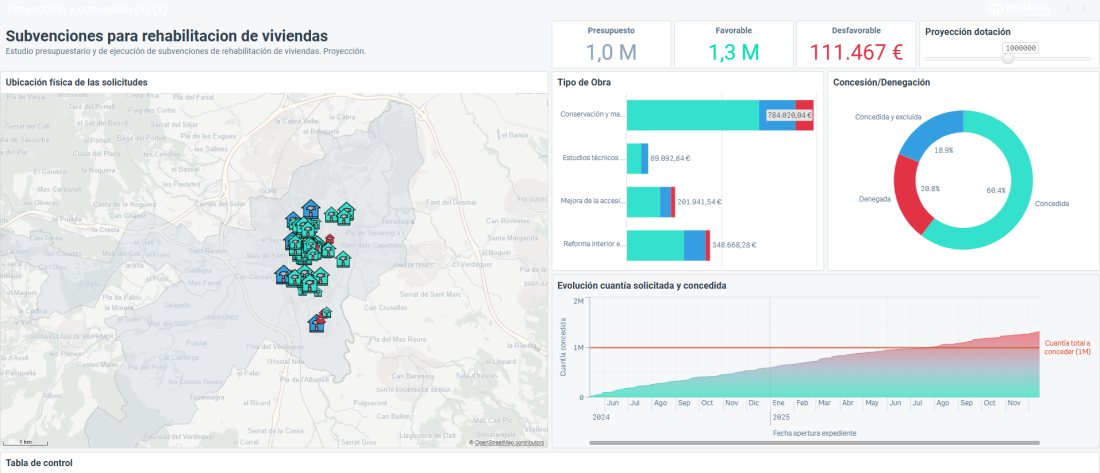Move the Proyección dotación slider handle
Image resolution: width=1100 pixels, height=473 pixels.
coord(1008,59)
